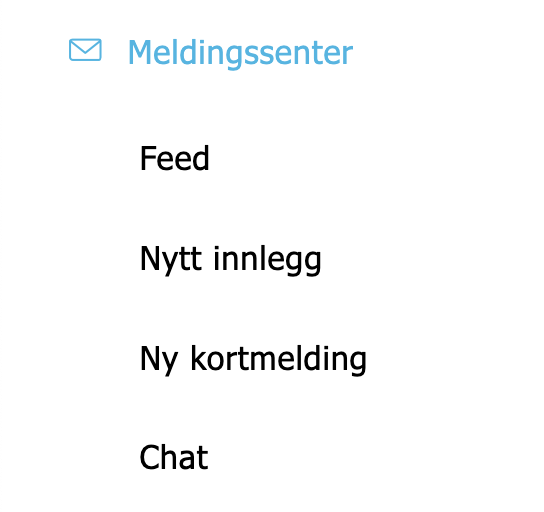The width and height of the screenshot is (544, 512).
Task: Pick the Chat submenu item
Action: pos(174,458)
